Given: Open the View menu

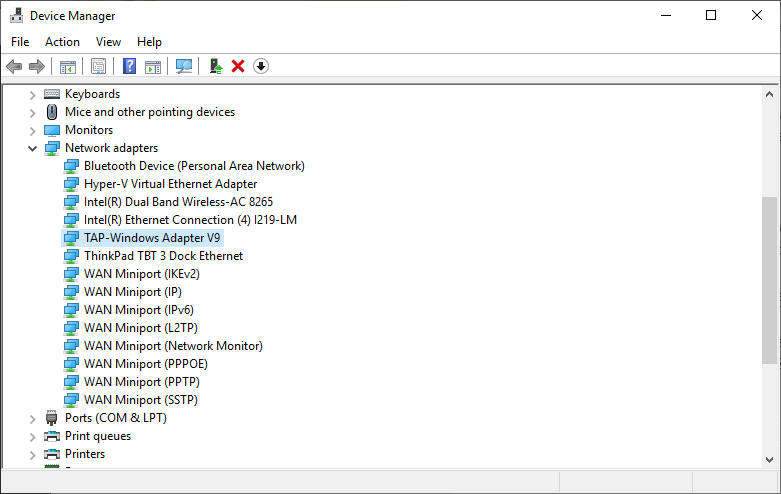Looking at the screenshot, I should pyautogui.click(x=108, y=42).
